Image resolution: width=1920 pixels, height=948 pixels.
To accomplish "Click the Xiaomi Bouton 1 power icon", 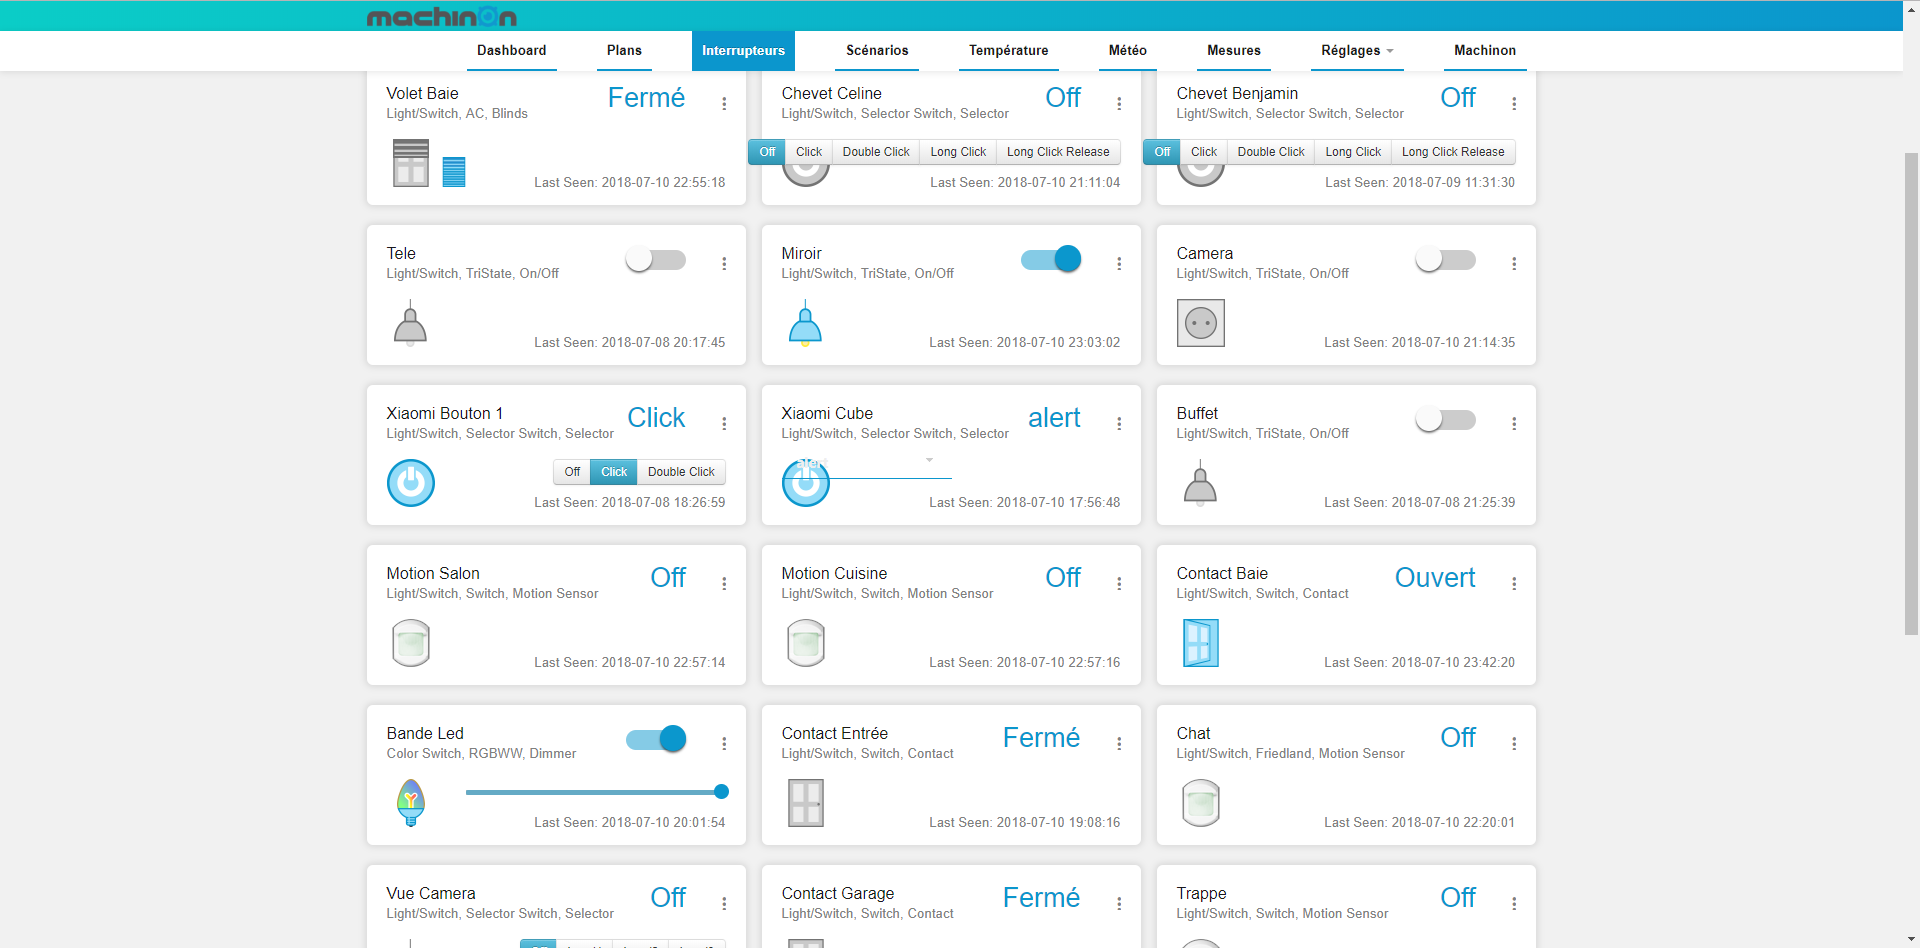I will tap(410, 483).
